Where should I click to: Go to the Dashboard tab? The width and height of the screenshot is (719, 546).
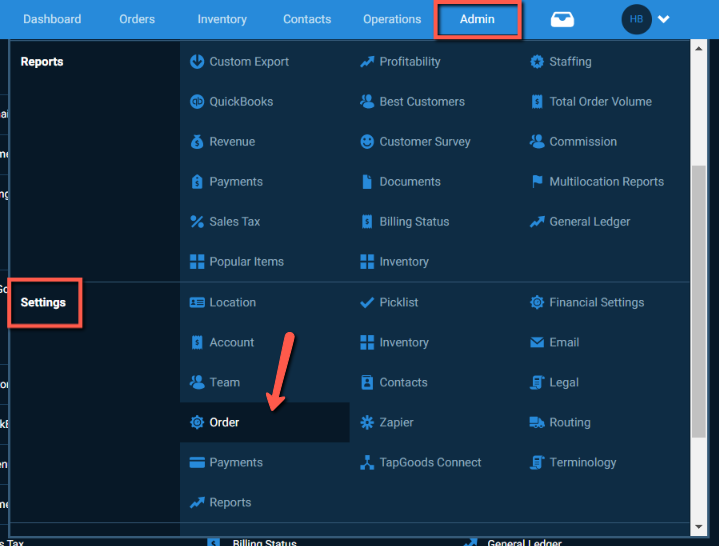tap(52, 19)
